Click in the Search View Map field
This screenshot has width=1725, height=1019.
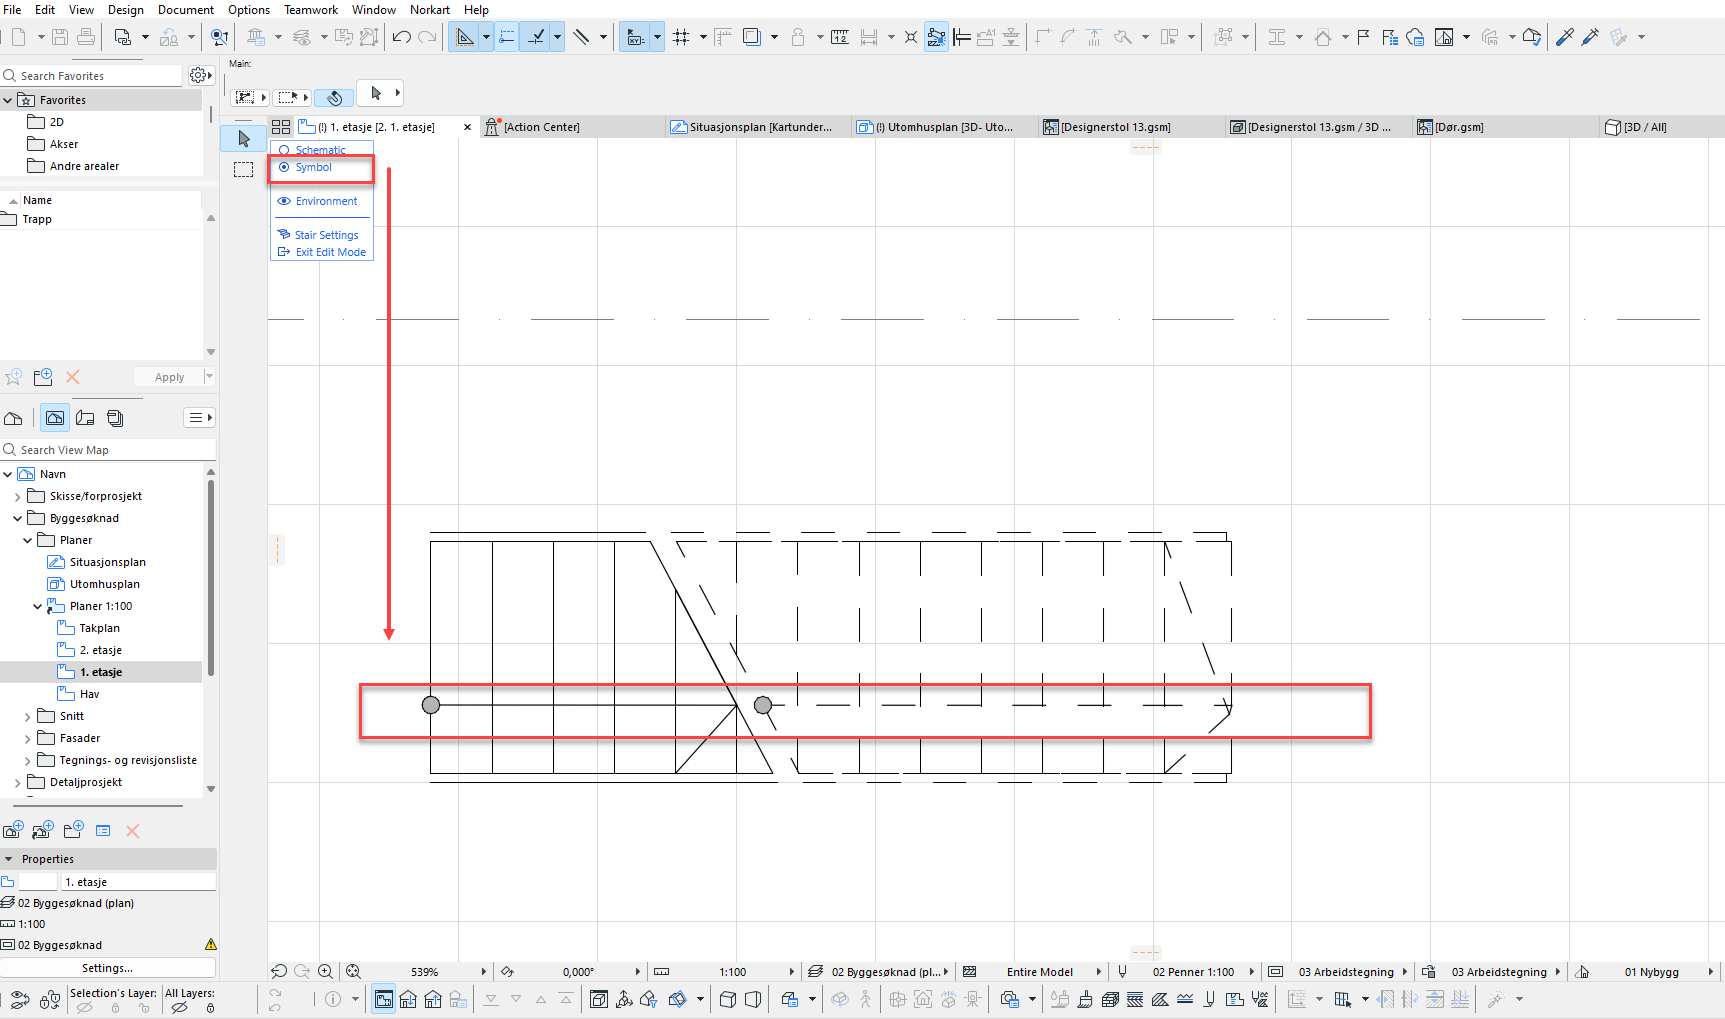tap(110, 450)
